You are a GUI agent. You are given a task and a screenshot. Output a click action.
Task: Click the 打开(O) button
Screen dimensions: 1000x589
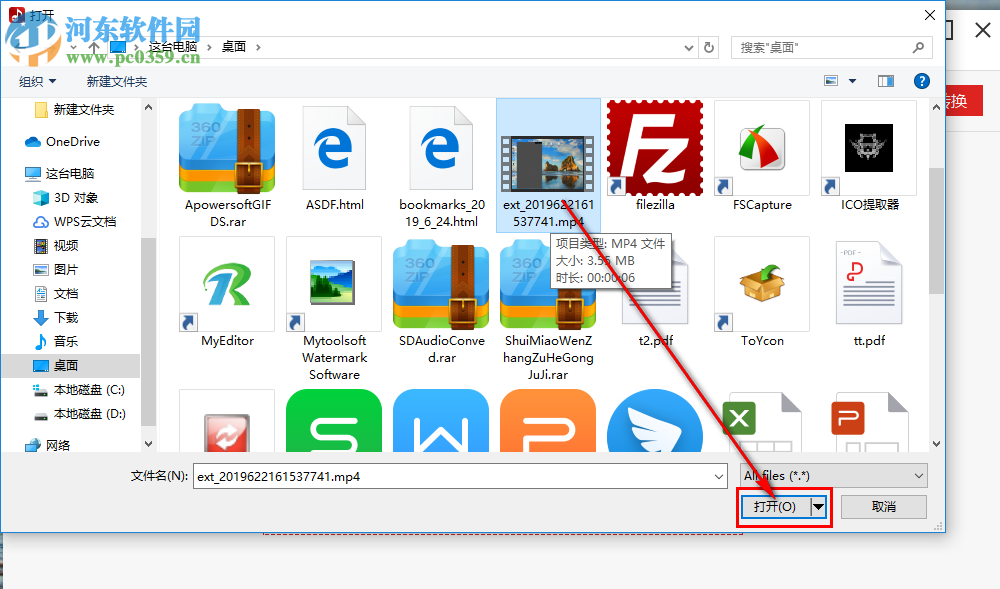click(x=775, y=507)
